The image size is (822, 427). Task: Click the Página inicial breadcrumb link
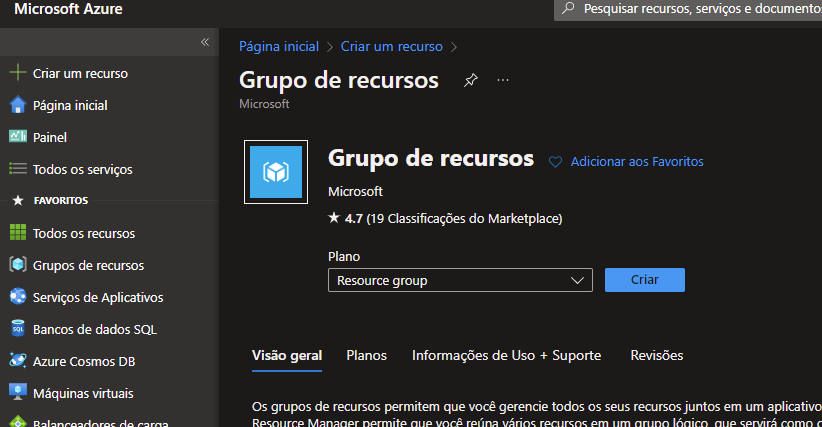click(279, 46)
